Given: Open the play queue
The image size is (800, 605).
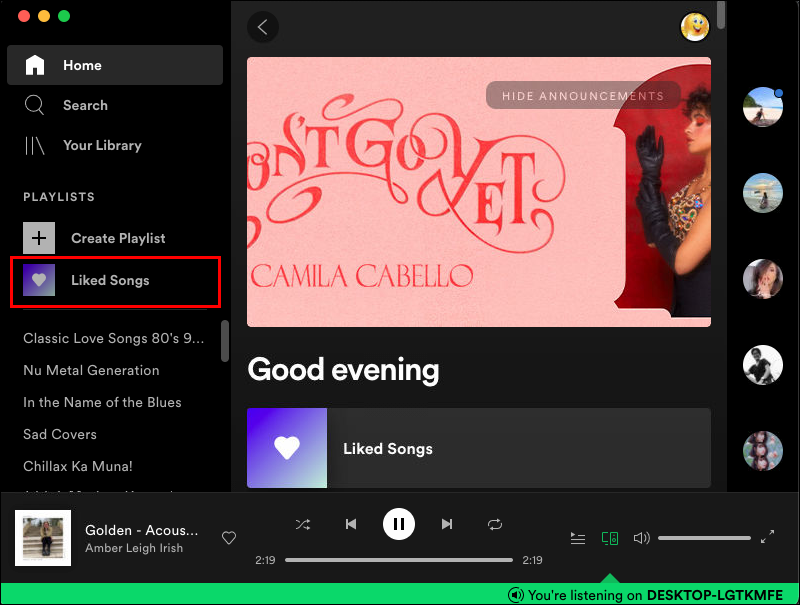Looking at the screenshot, I should [578, 538].
